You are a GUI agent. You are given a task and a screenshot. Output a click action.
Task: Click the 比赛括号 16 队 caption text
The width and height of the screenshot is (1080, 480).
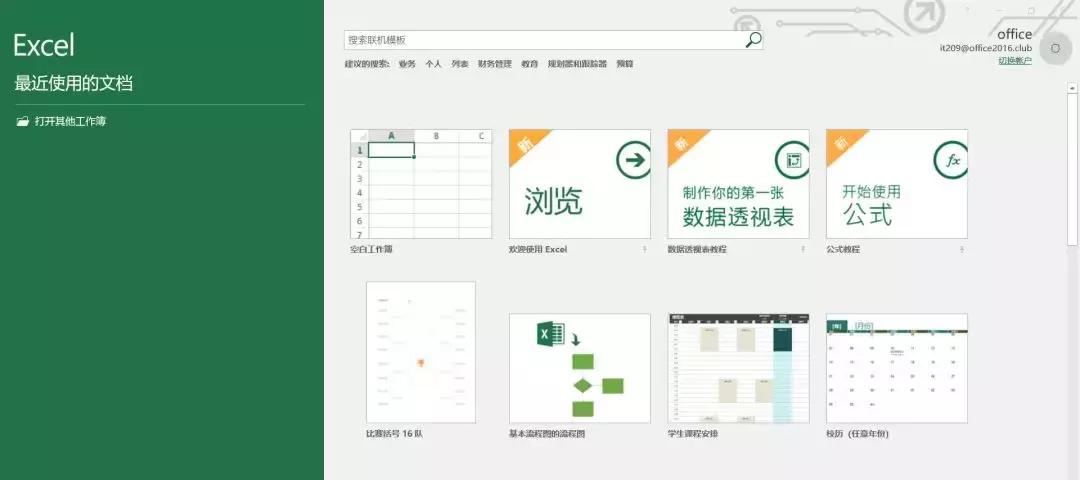394,435
